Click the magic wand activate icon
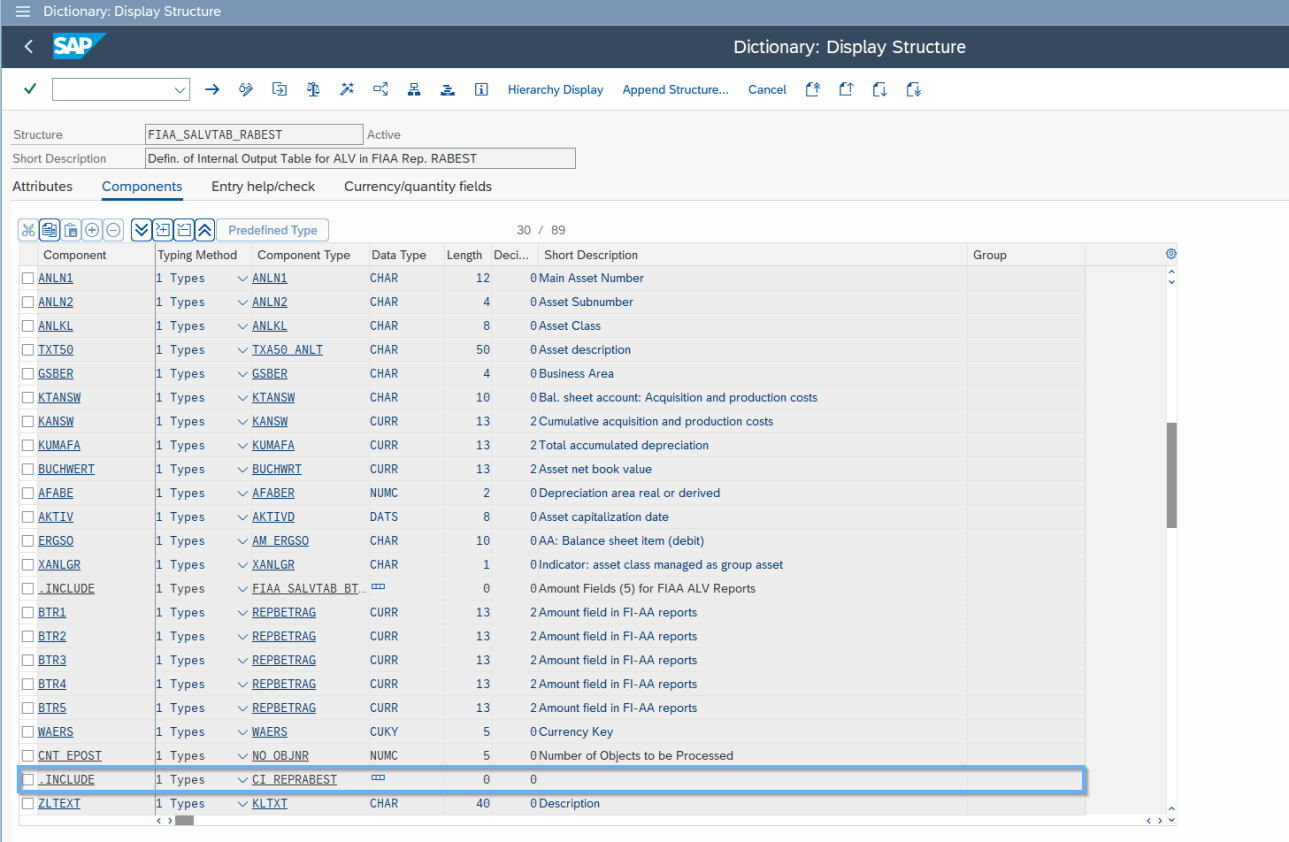 point(347,89)
